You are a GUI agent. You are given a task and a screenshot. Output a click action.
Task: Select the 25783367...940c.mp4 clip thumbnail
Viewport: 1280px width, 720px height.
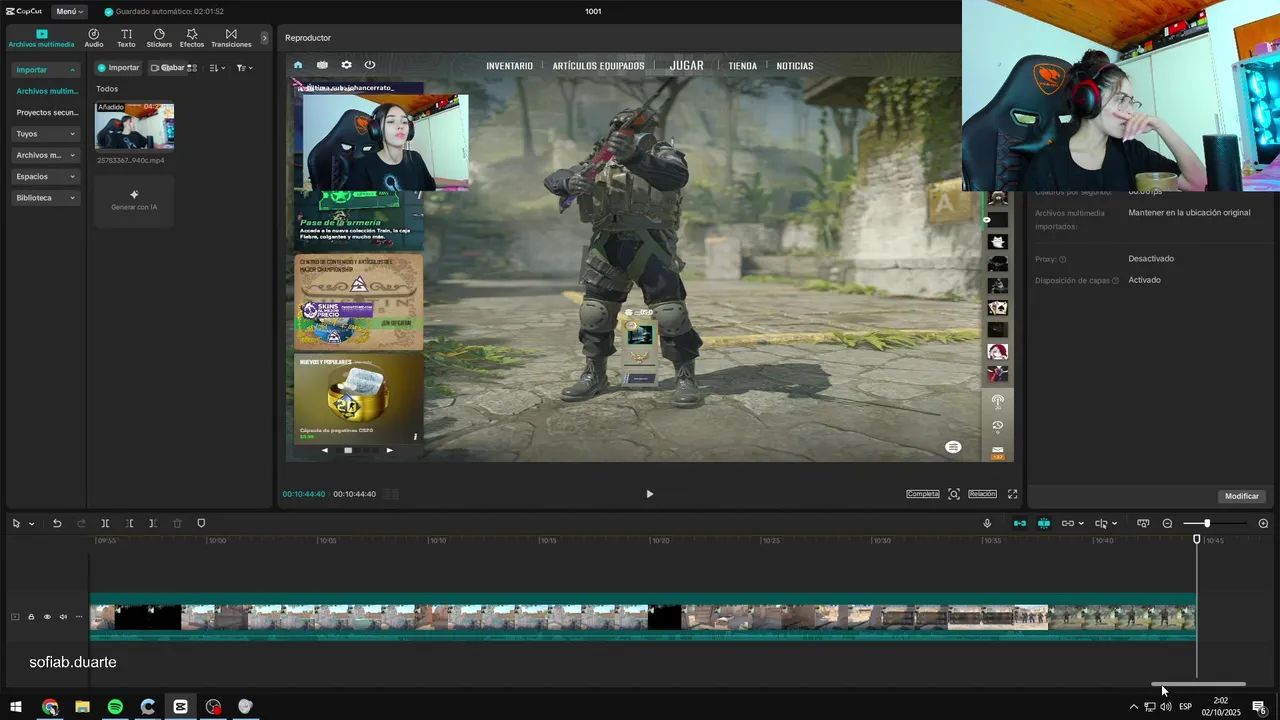(x=134, y=126)
